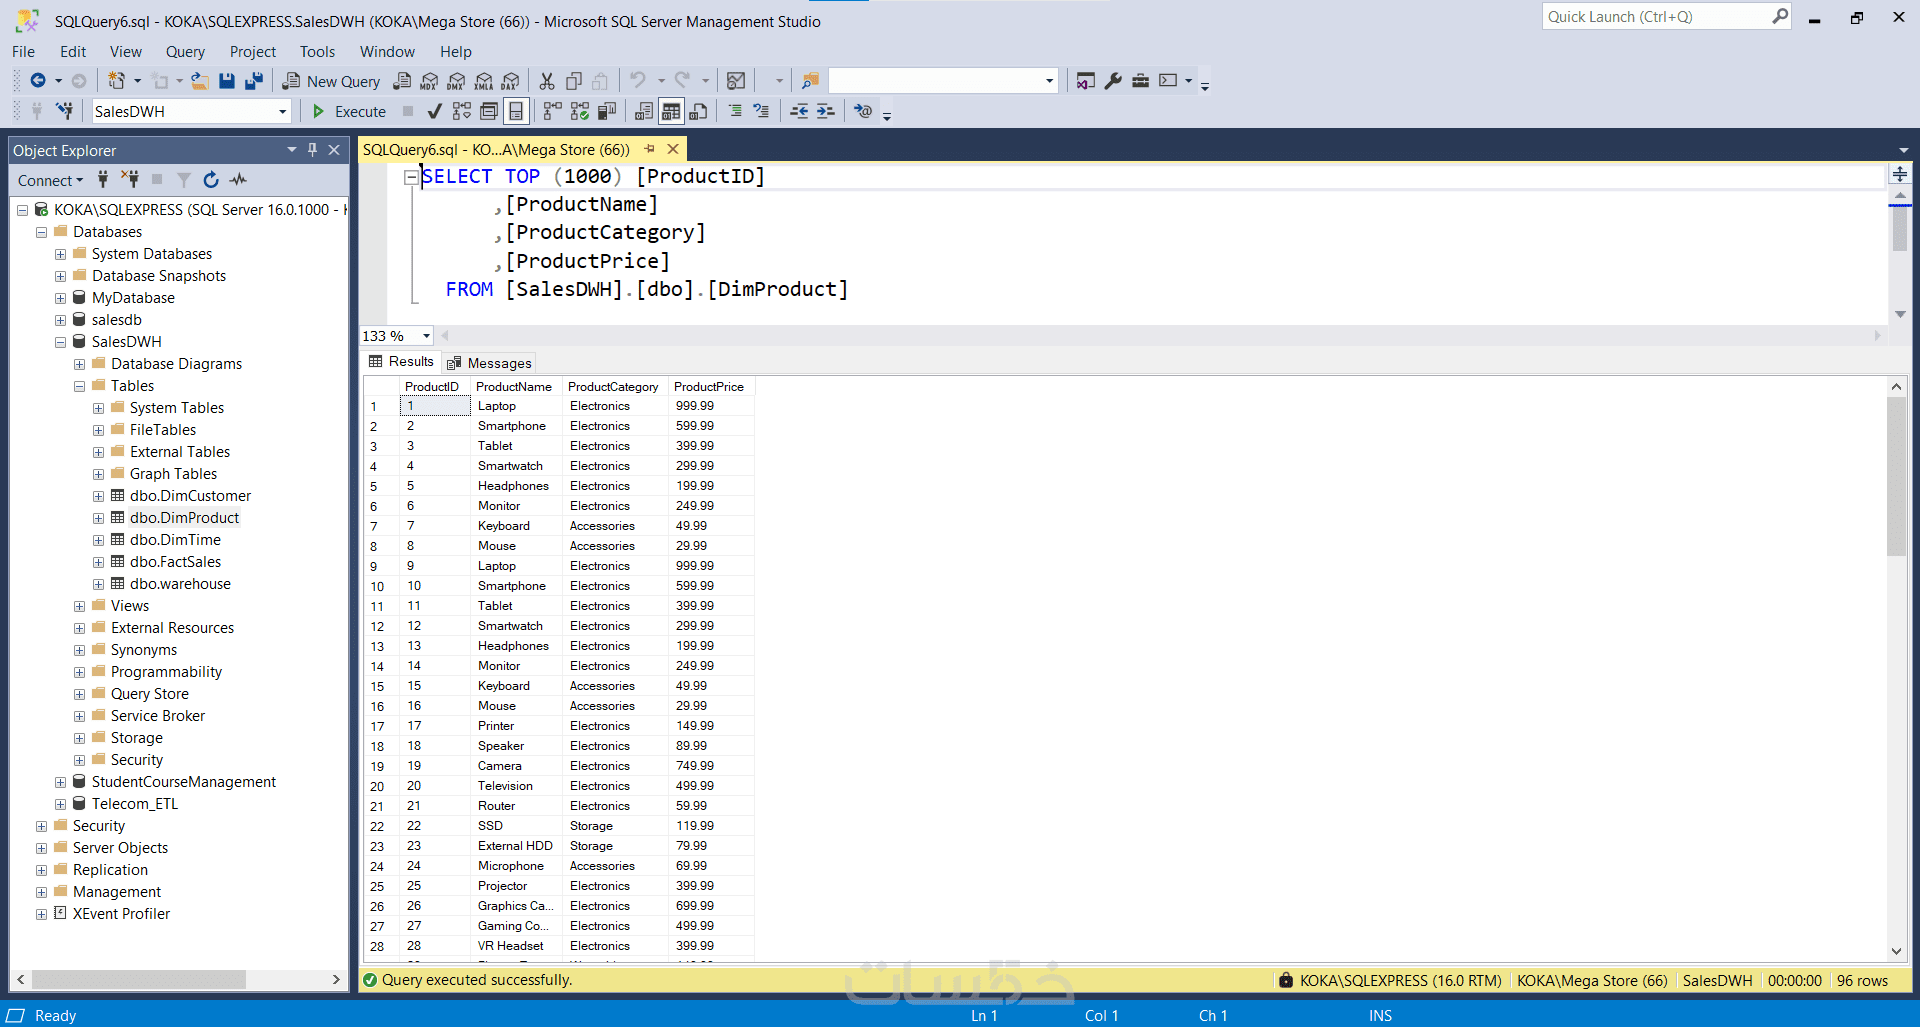Click the Execute button
The width and height of the screenshot is (1920, 1027).
point(349,111)
